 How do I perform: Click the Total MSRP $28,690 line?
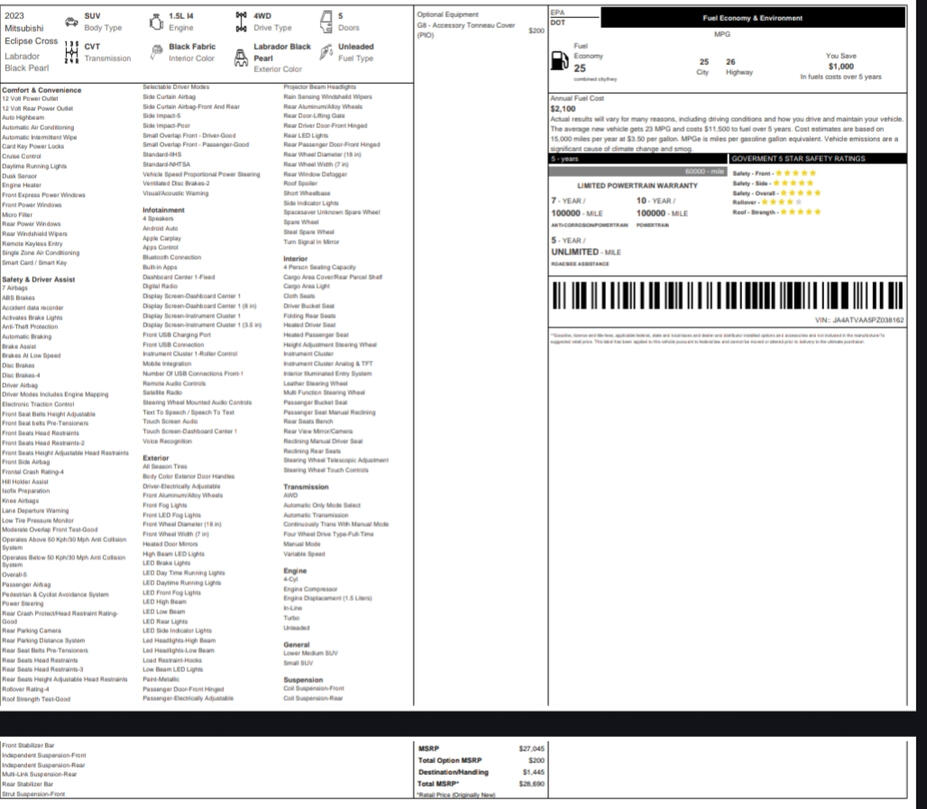point(481,784)
